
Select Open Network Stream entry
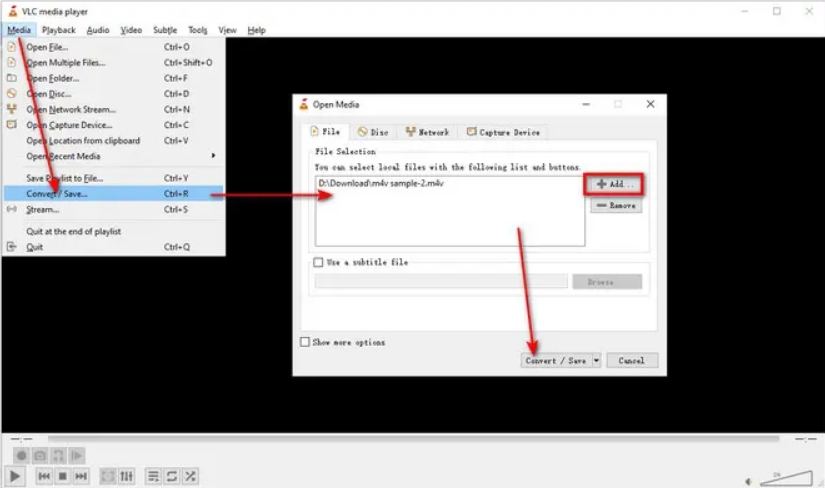click(x=114, y=109)
